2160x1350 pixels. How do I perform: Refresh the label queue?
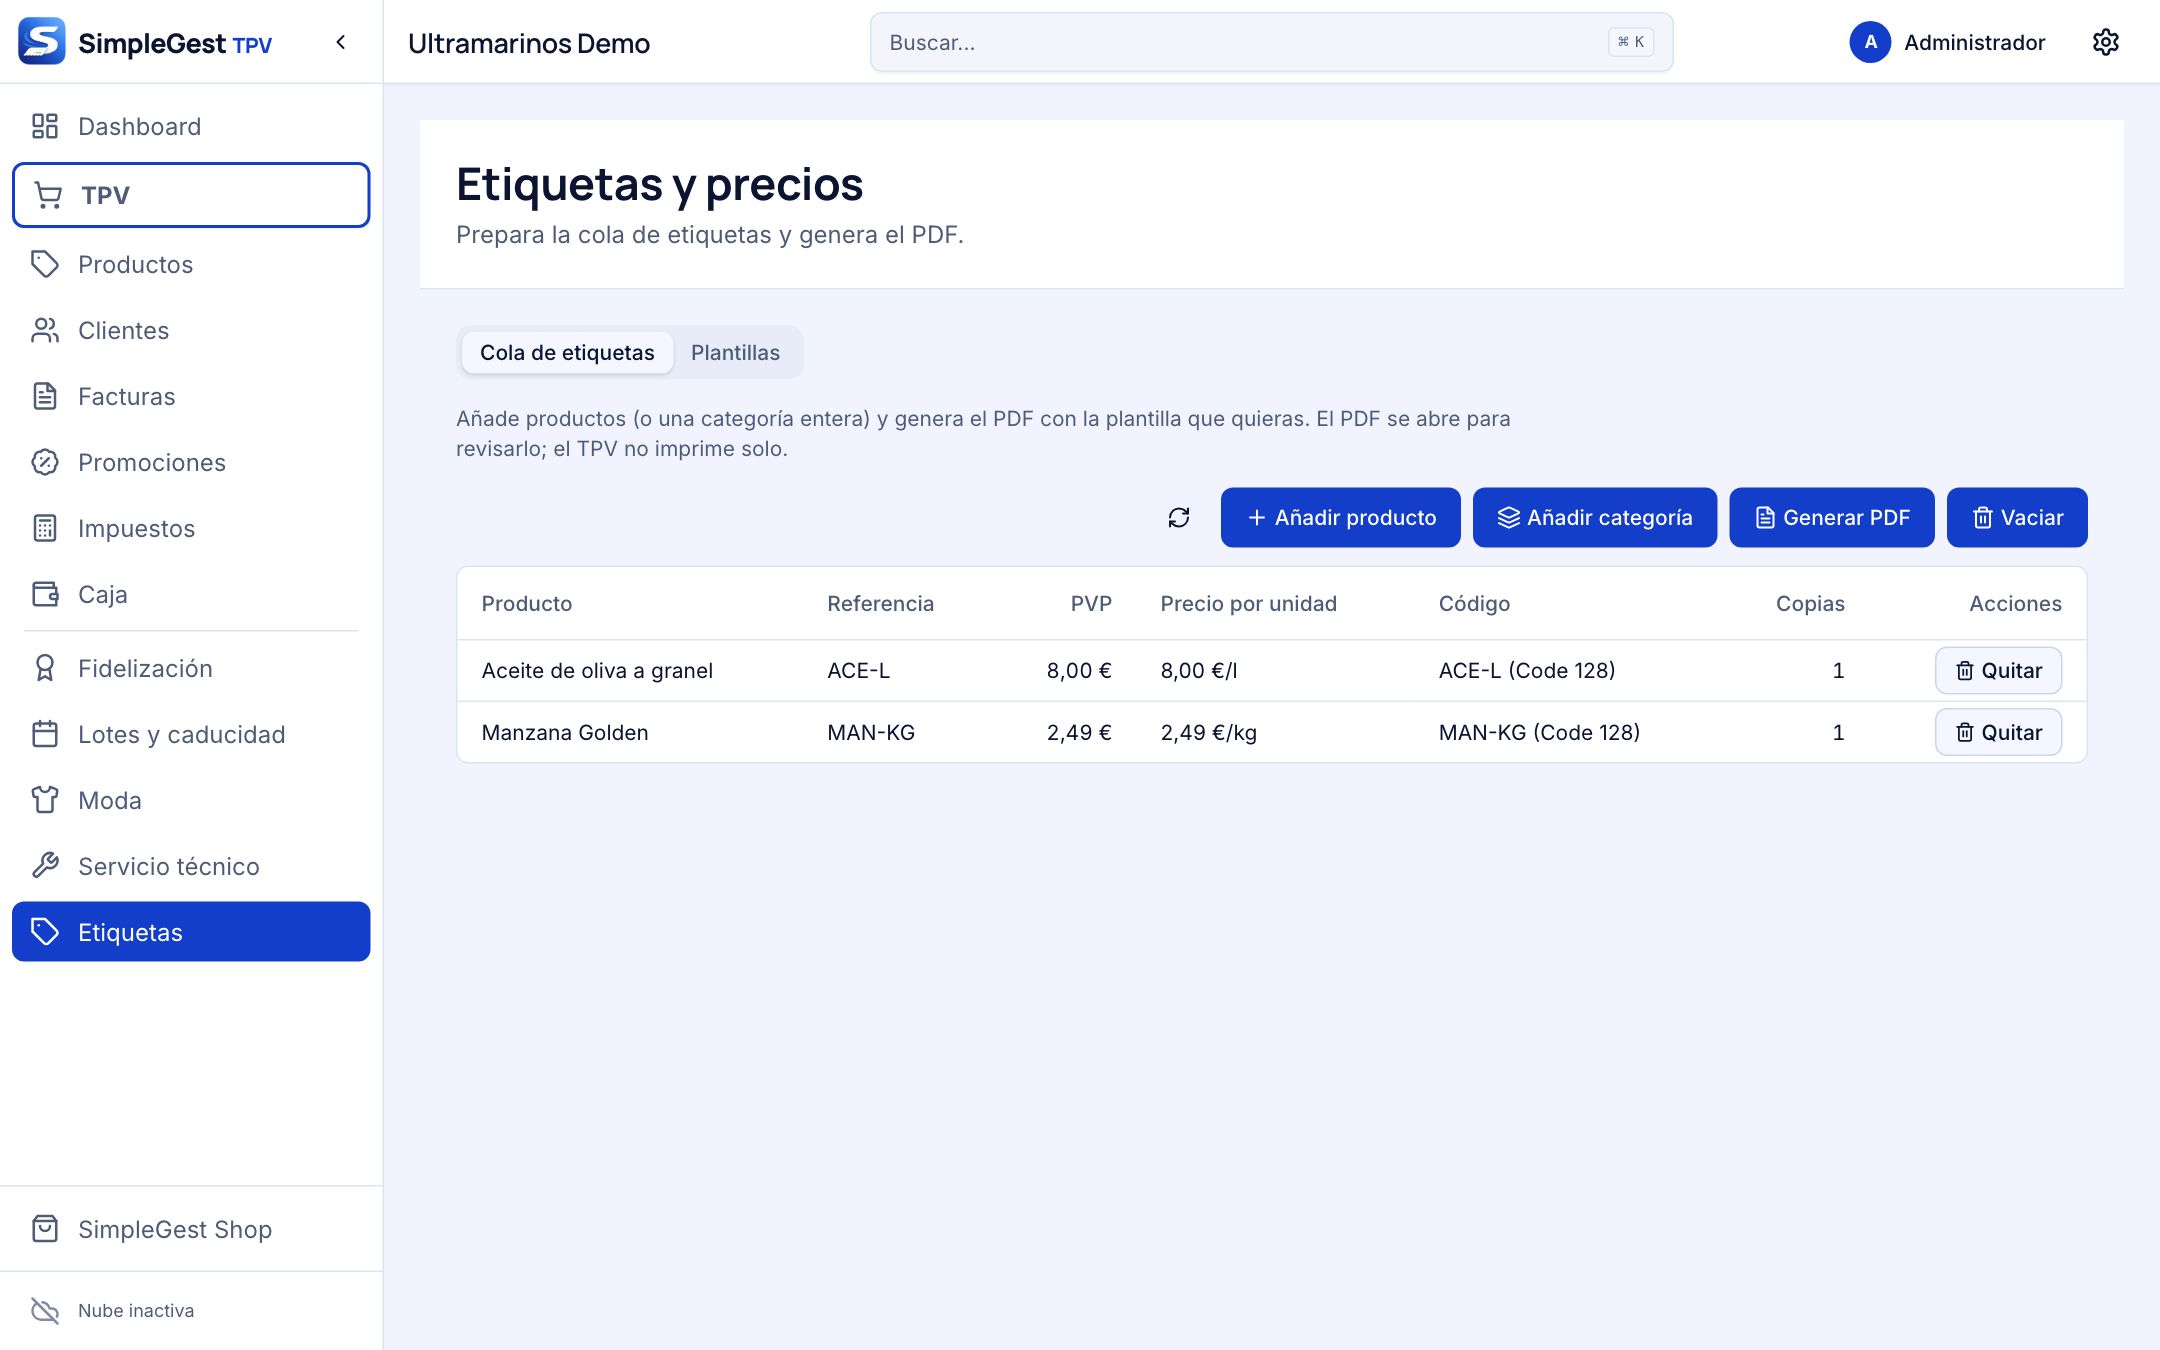click(x=1179, y=517)
